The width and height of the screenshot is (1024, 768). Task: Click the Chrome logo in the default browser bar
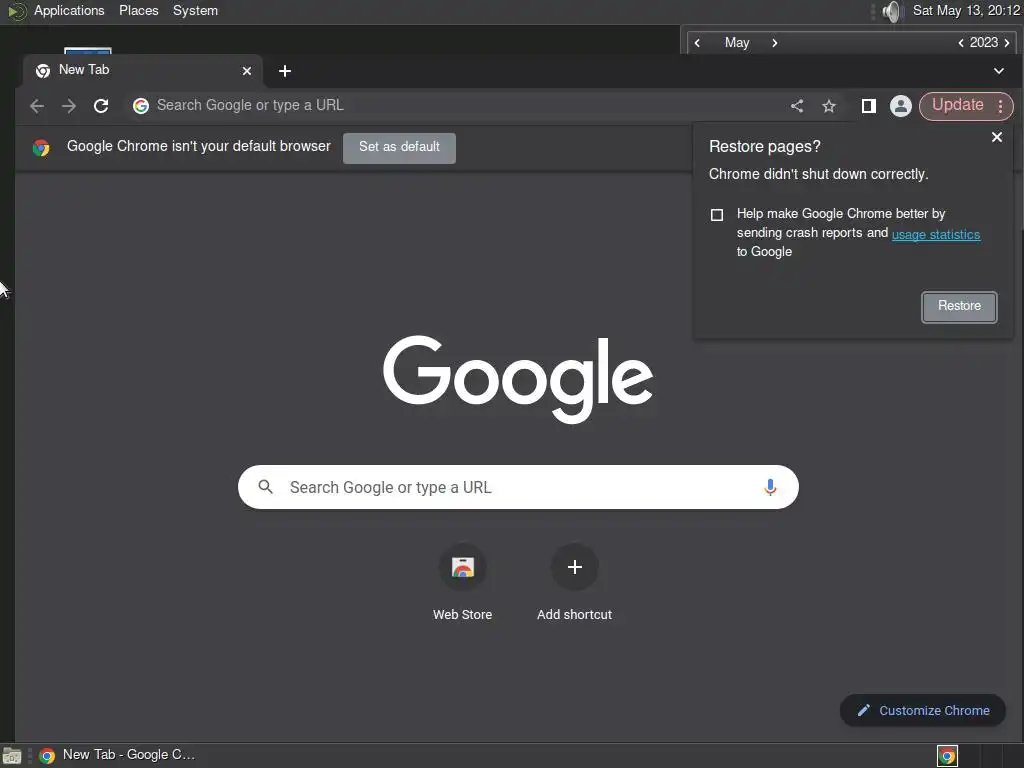[41, 148]
